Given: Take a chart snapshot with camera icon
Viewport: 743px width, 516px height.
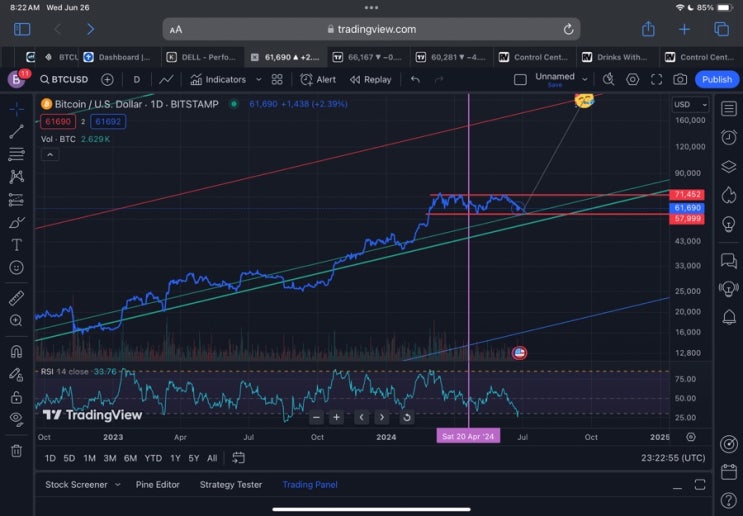Looking at the screenshot, I should [680, 80].
